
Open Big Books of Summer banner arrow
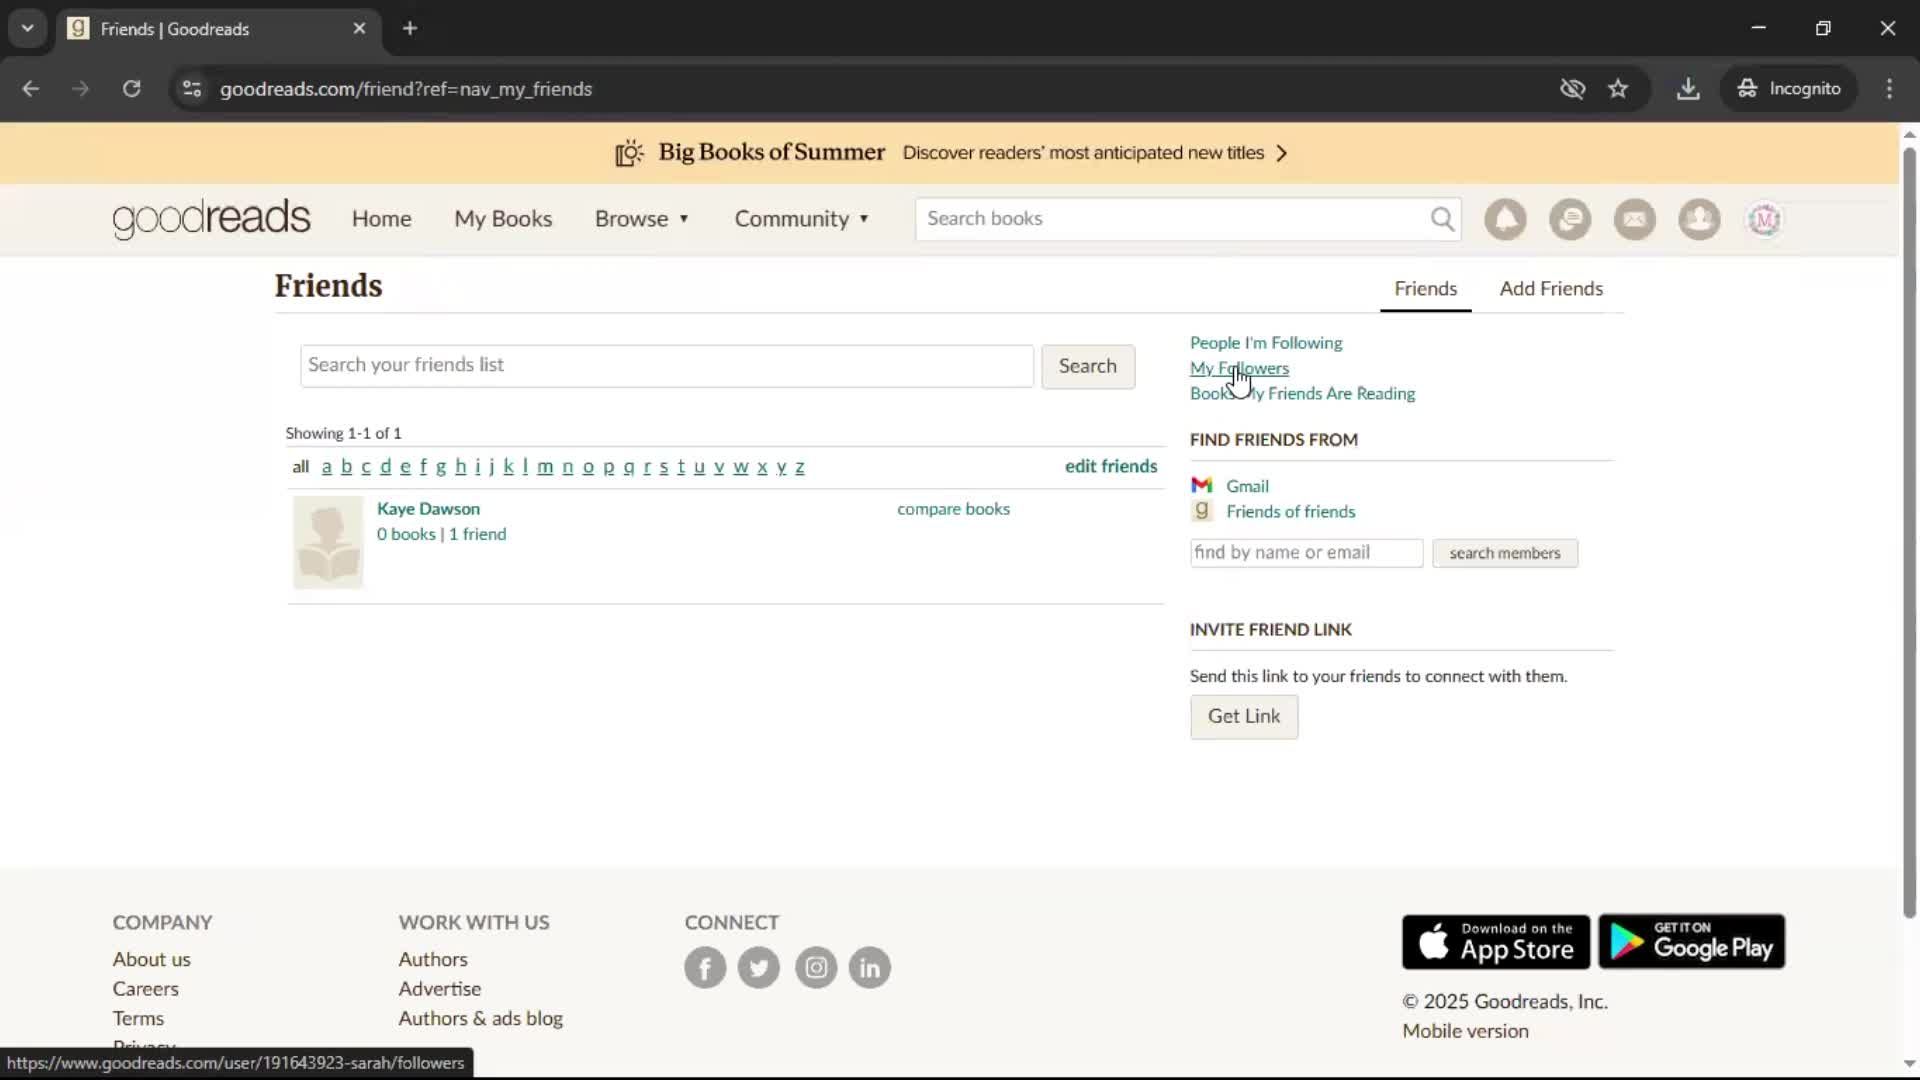[1282, 153]
